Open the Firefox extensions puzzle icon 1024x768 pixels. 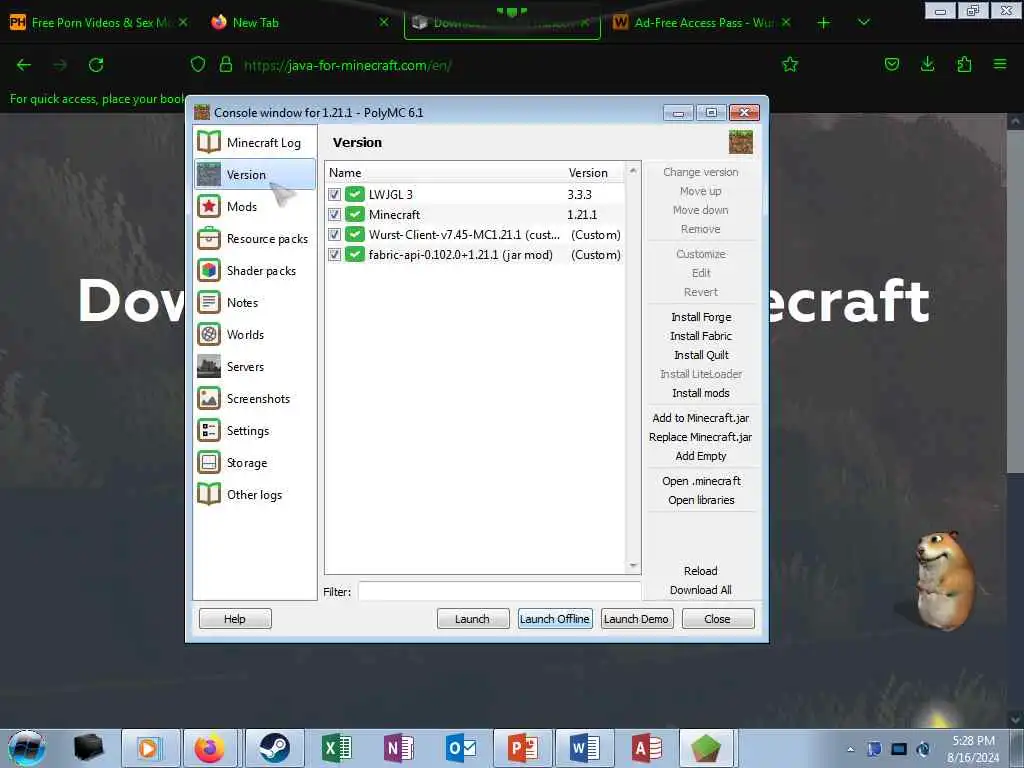964,64
